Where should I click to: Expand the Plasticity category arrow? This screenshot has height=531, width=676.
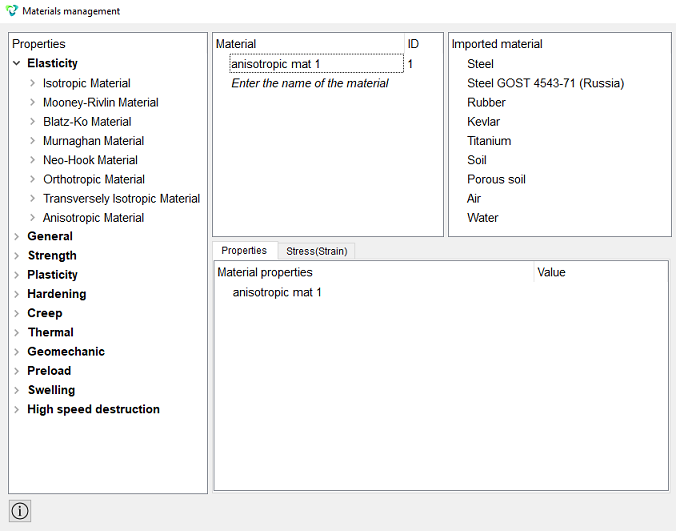point(17,275)
